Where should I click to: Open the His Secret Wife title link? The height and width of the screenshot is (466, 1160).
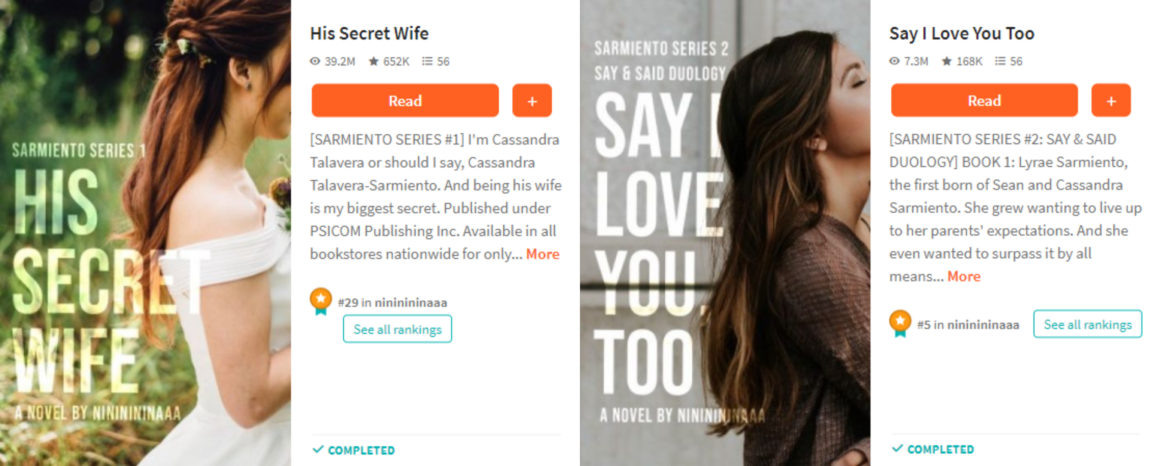[369, 33]
